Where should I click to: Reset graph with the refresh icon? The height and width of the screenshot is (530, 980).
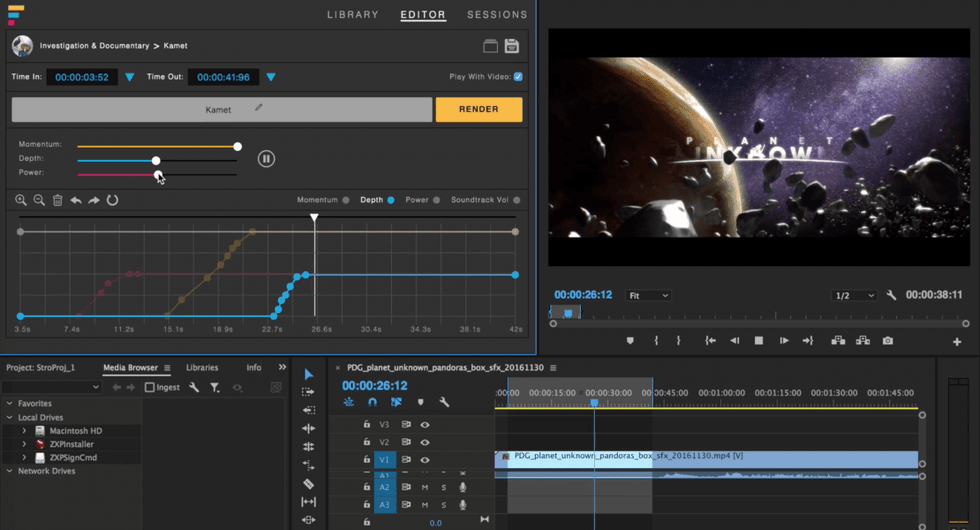tap(112, 200)
